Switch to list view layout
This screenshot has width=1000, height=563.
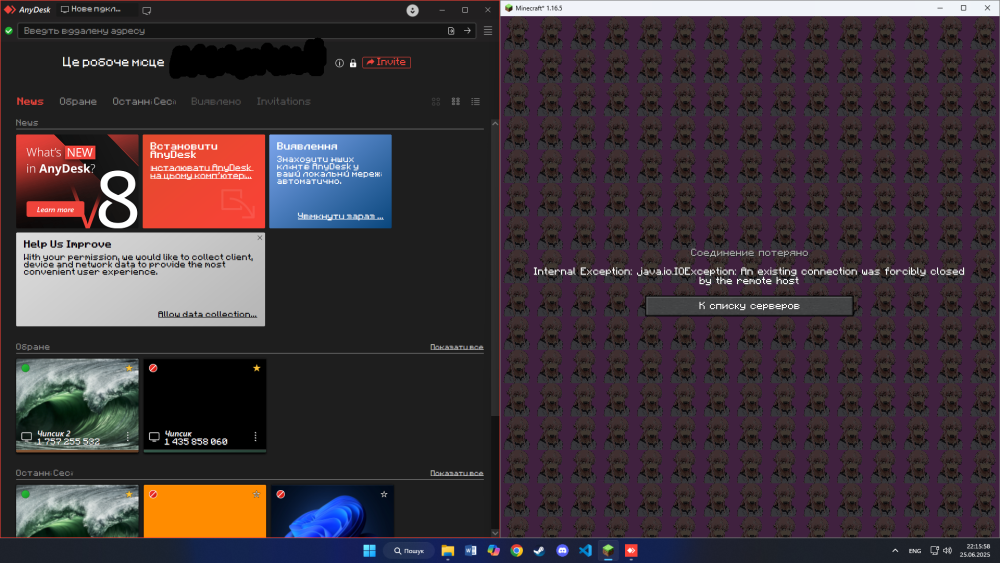click(476, 101)
